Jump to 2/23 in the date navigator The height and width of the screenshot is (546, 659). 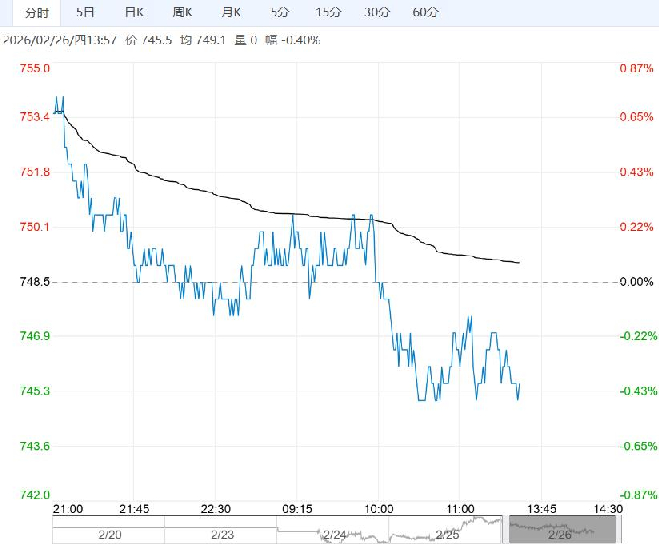222,535
